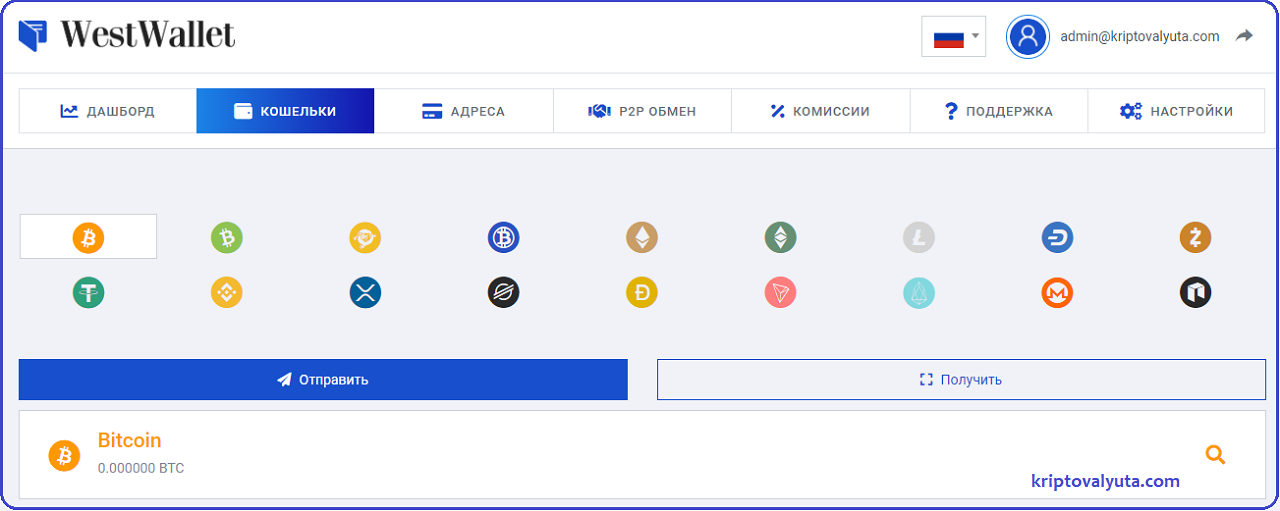Go to the Настройки tab

coord(1176,111)
